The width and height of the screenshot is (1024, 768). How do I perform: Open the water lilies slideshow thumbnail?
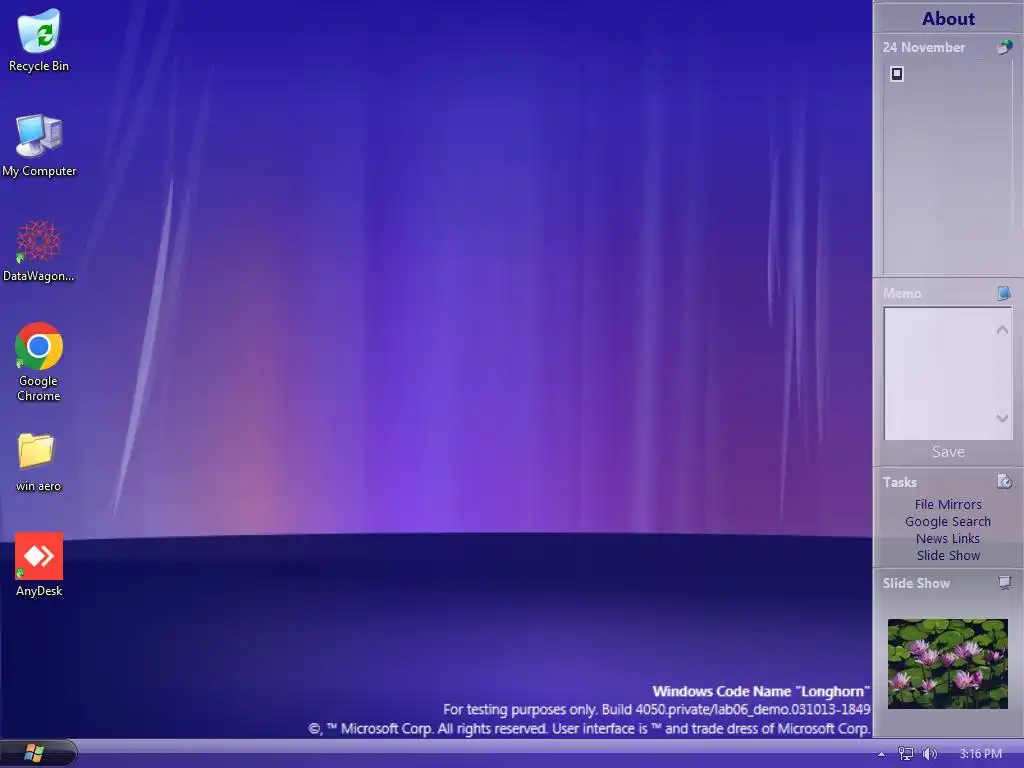tap(948, 664)
